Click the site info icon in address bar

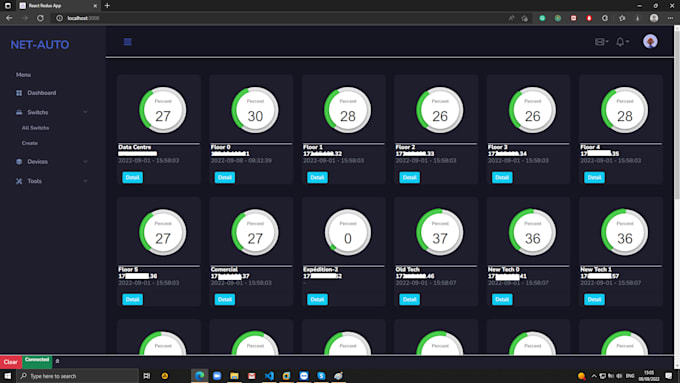coord(60,18)
